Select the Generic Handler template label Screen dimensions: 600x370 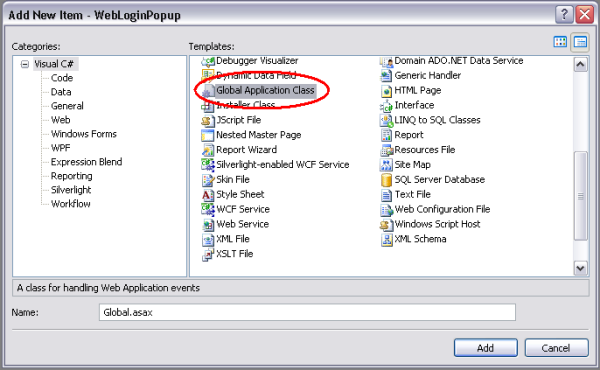(x=427, y=75)
